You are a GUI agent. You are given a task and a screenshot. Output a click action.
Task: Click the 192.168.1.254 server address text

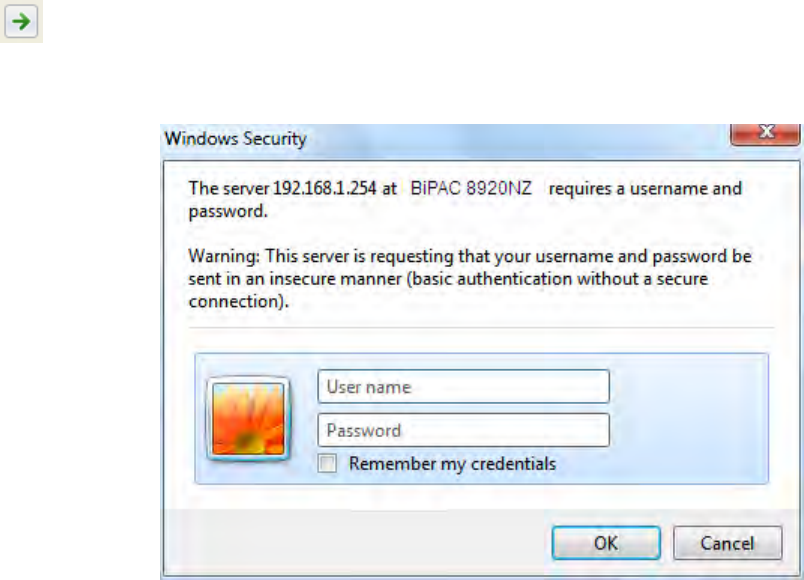325,188
